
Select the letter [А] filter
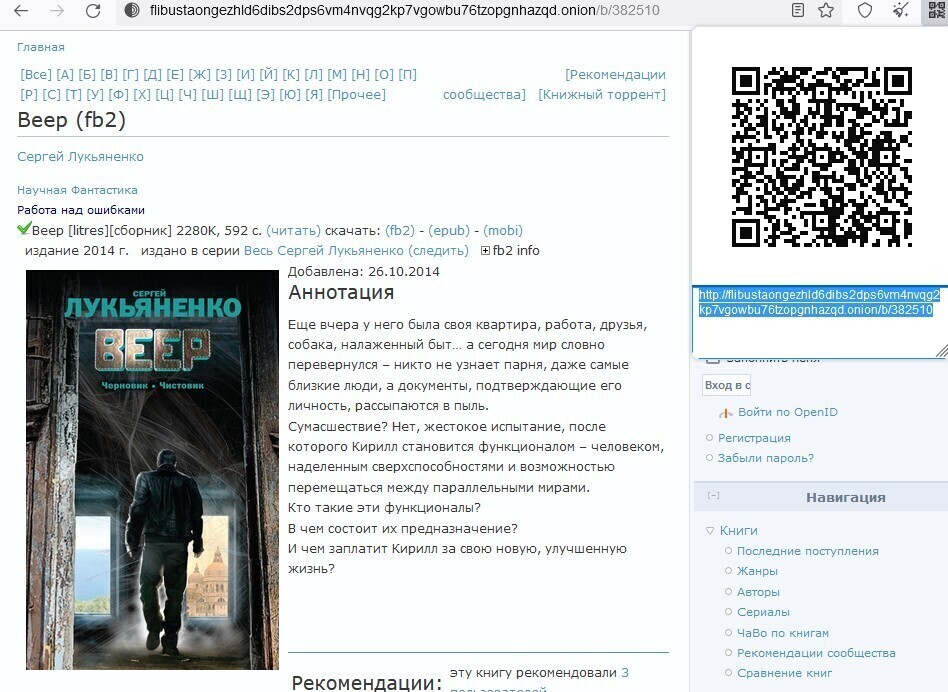65,74
